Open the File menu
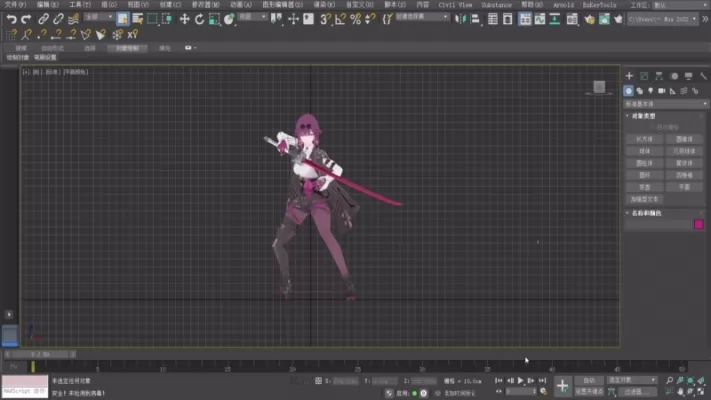The height and width of the screenshot is (400, 711). (15, 5)
